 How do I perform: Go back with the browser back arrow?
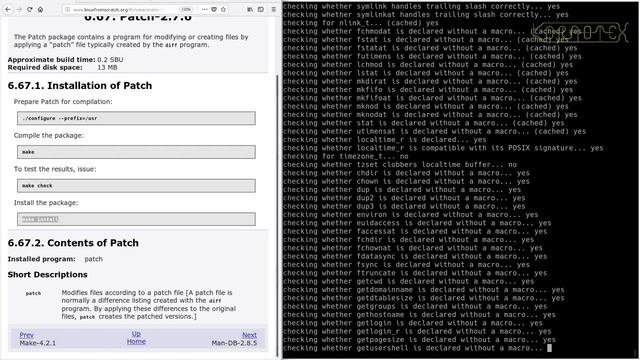[8, 9]
